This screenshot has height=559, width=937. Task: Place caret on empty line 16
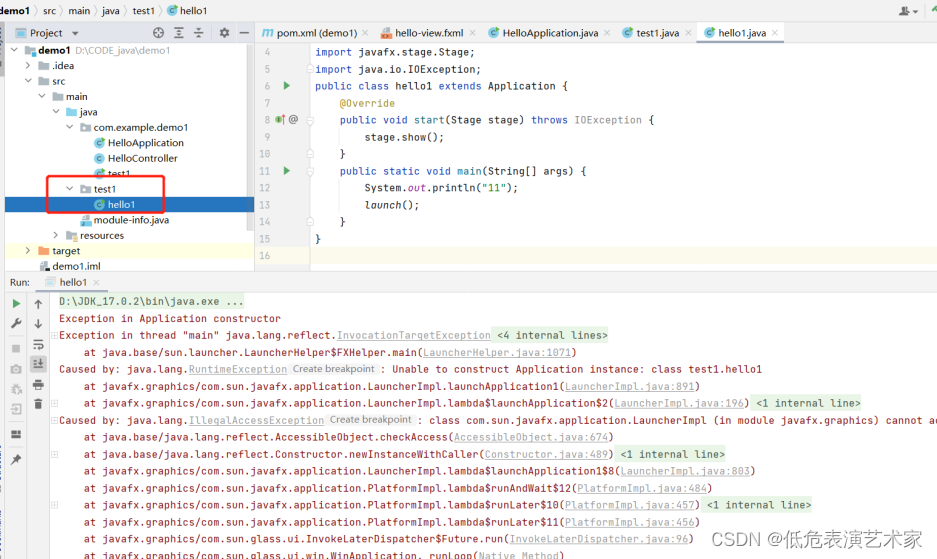coord(621,255)
